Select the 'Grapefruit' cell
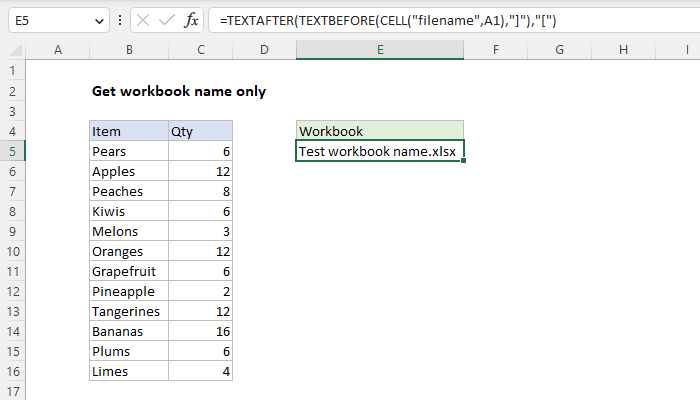 click(129, 271)
